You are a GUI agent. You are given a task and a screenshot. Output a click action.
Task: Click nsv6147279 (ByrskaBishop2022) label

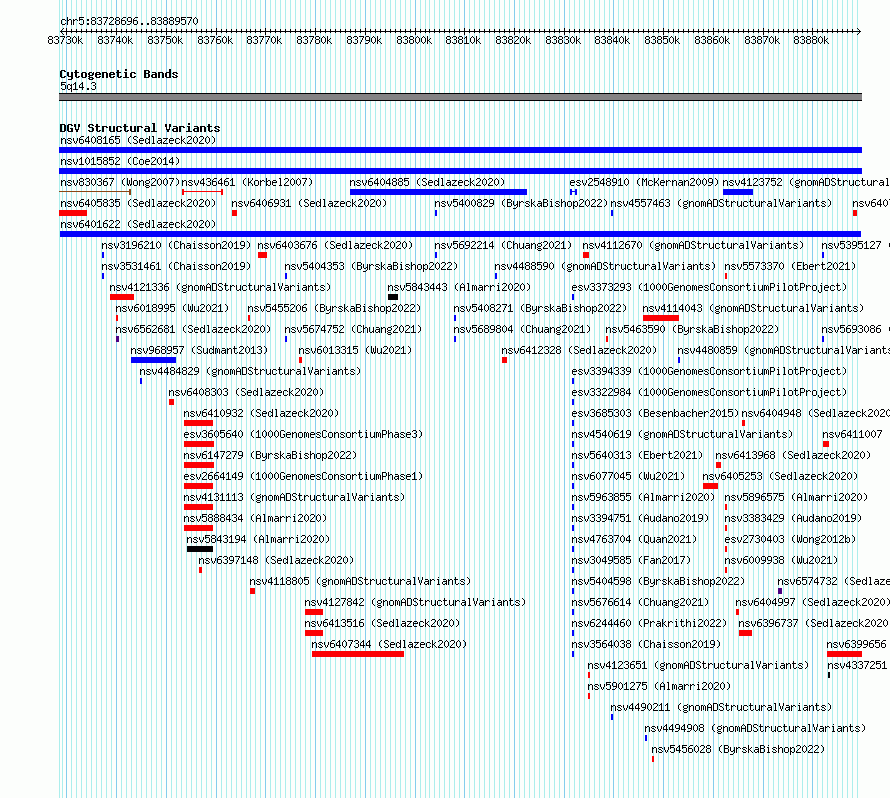click(x=270, y=455)
